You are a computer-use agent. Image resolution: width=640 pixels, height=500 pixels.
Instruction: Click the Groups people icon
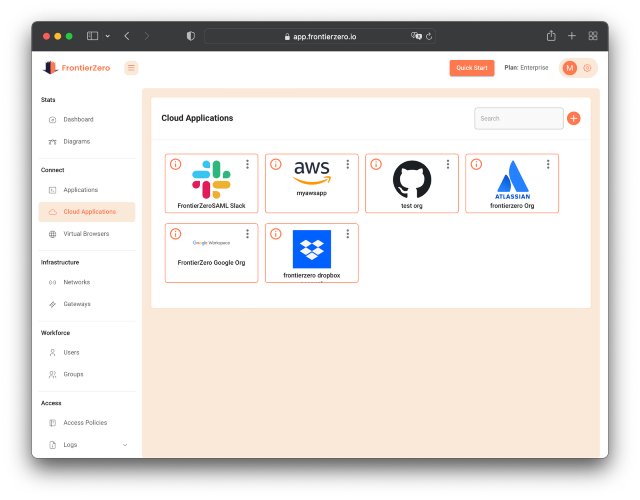[52, 374]
